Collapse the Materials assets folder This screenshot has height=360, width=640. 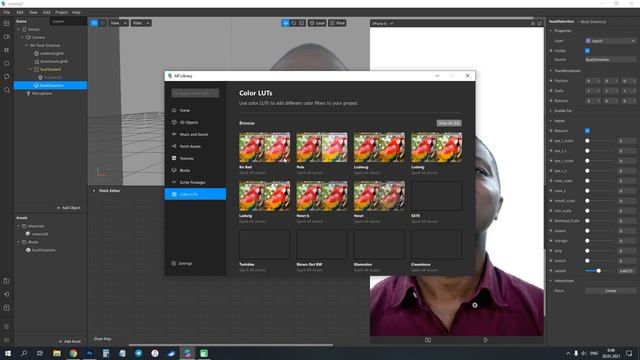click(18, 226)
